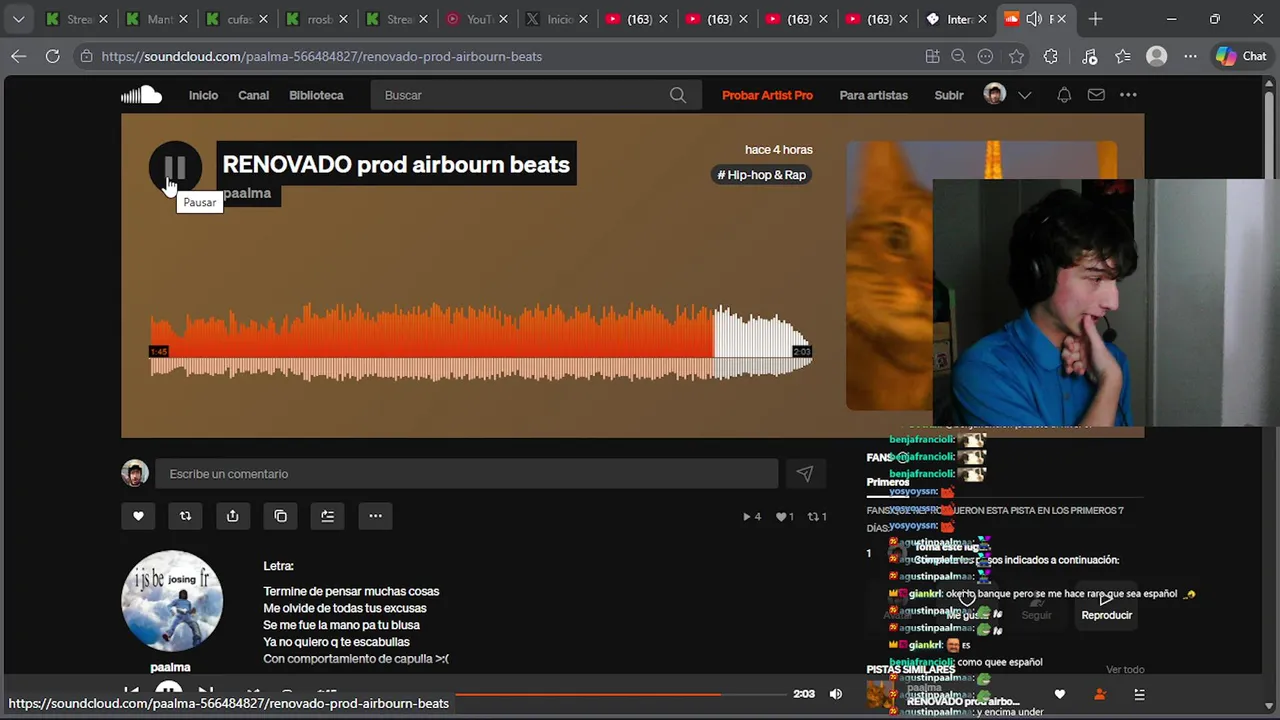View the reposts count showing 1

tap(817, 517)
